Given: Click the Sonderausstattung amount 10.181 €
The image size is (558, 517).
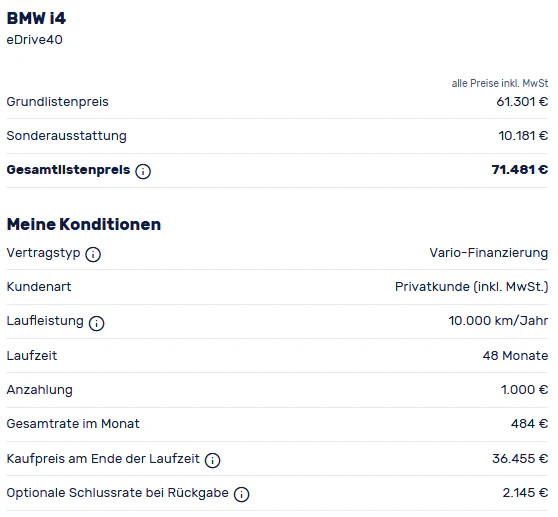Looking at the screenshot, I should [x=523, y=136].
